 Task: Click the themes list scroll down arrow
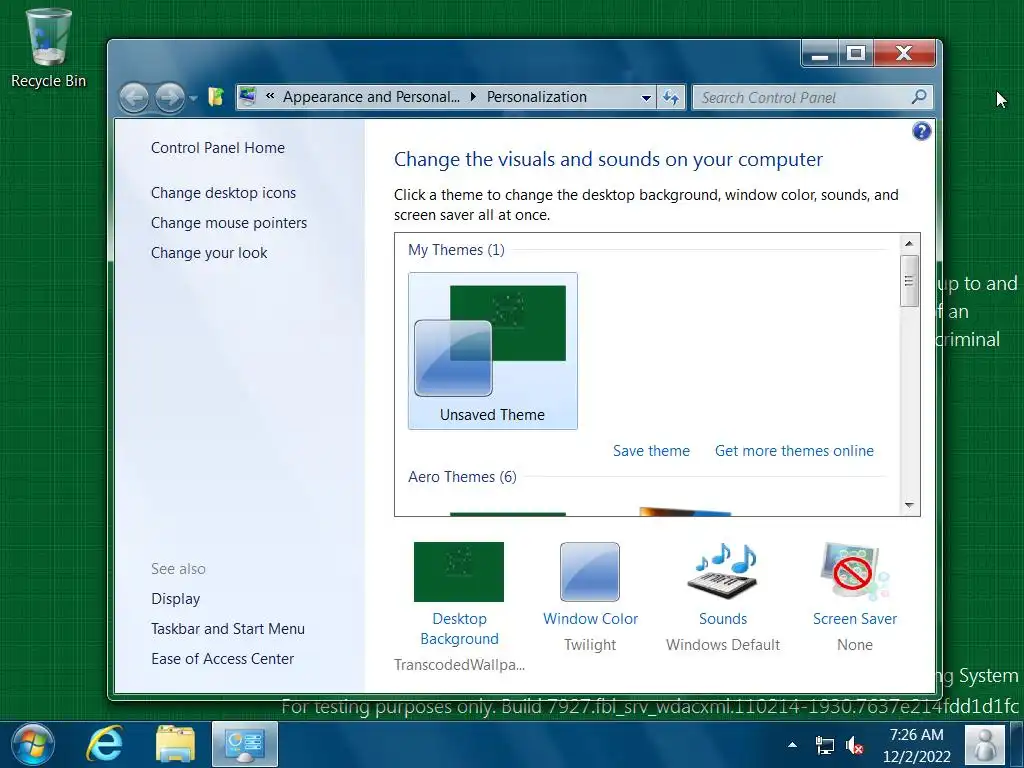tap(909, 505)
